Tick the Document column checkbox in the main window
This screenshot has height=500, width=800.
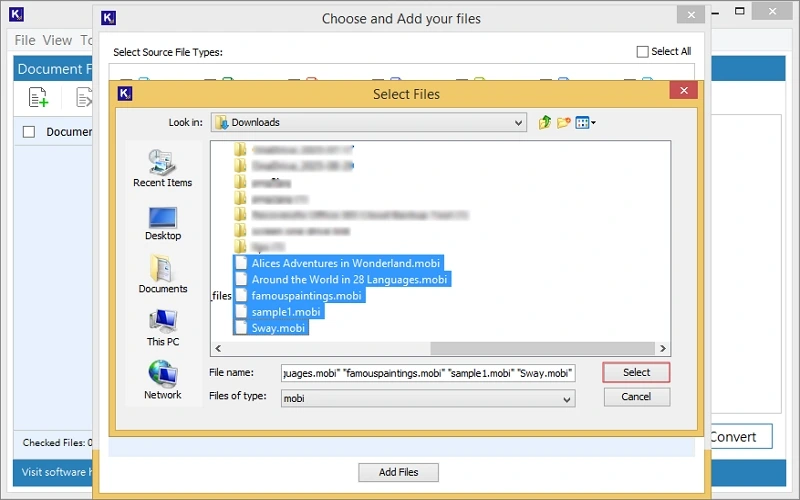tap(29, 132)
